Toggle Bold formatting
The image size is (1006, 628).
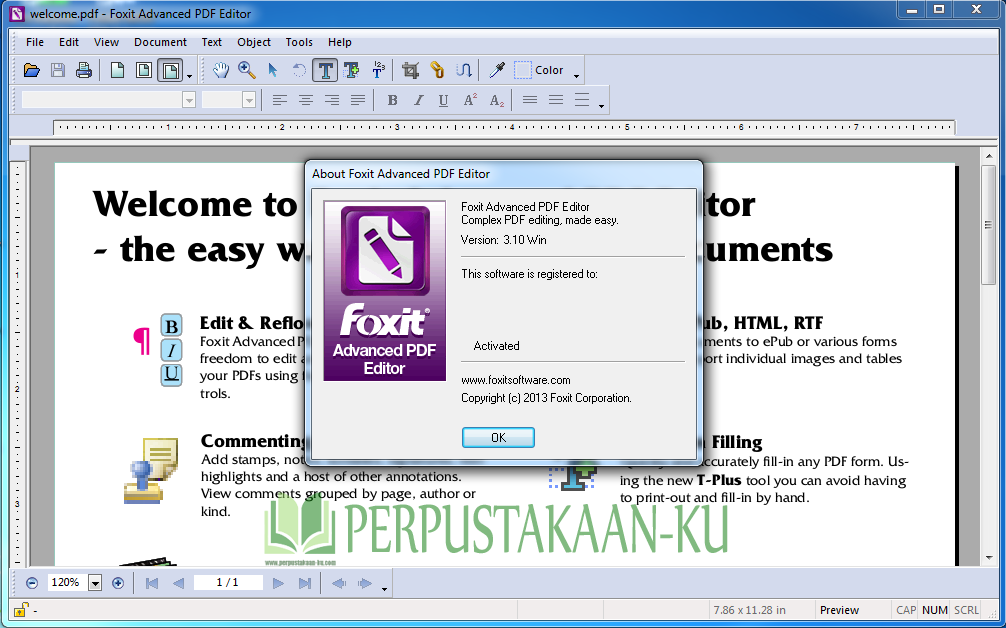pyautogui.click(x=392, y=100)
